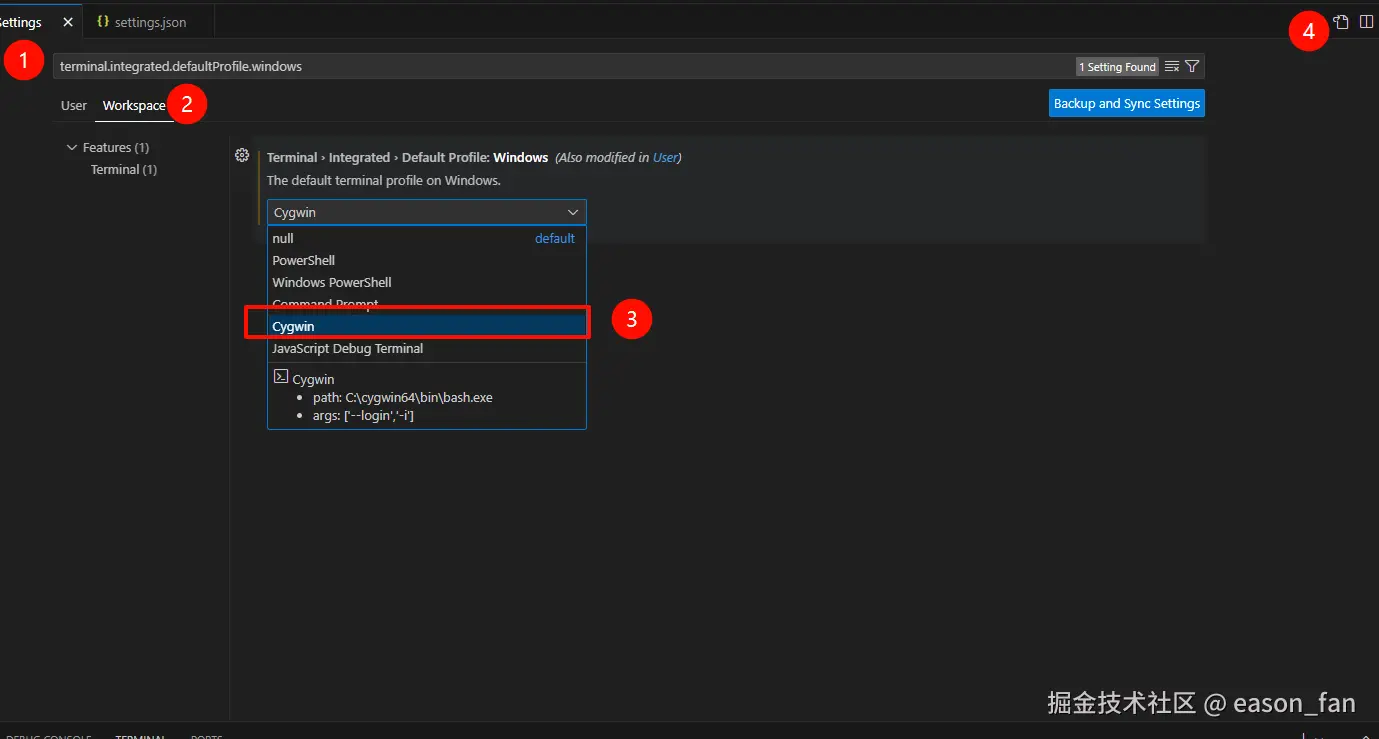Screen dimensions: 1379x739
Task: Click Backup and Sync Settings button
Action: (1126, 104)
